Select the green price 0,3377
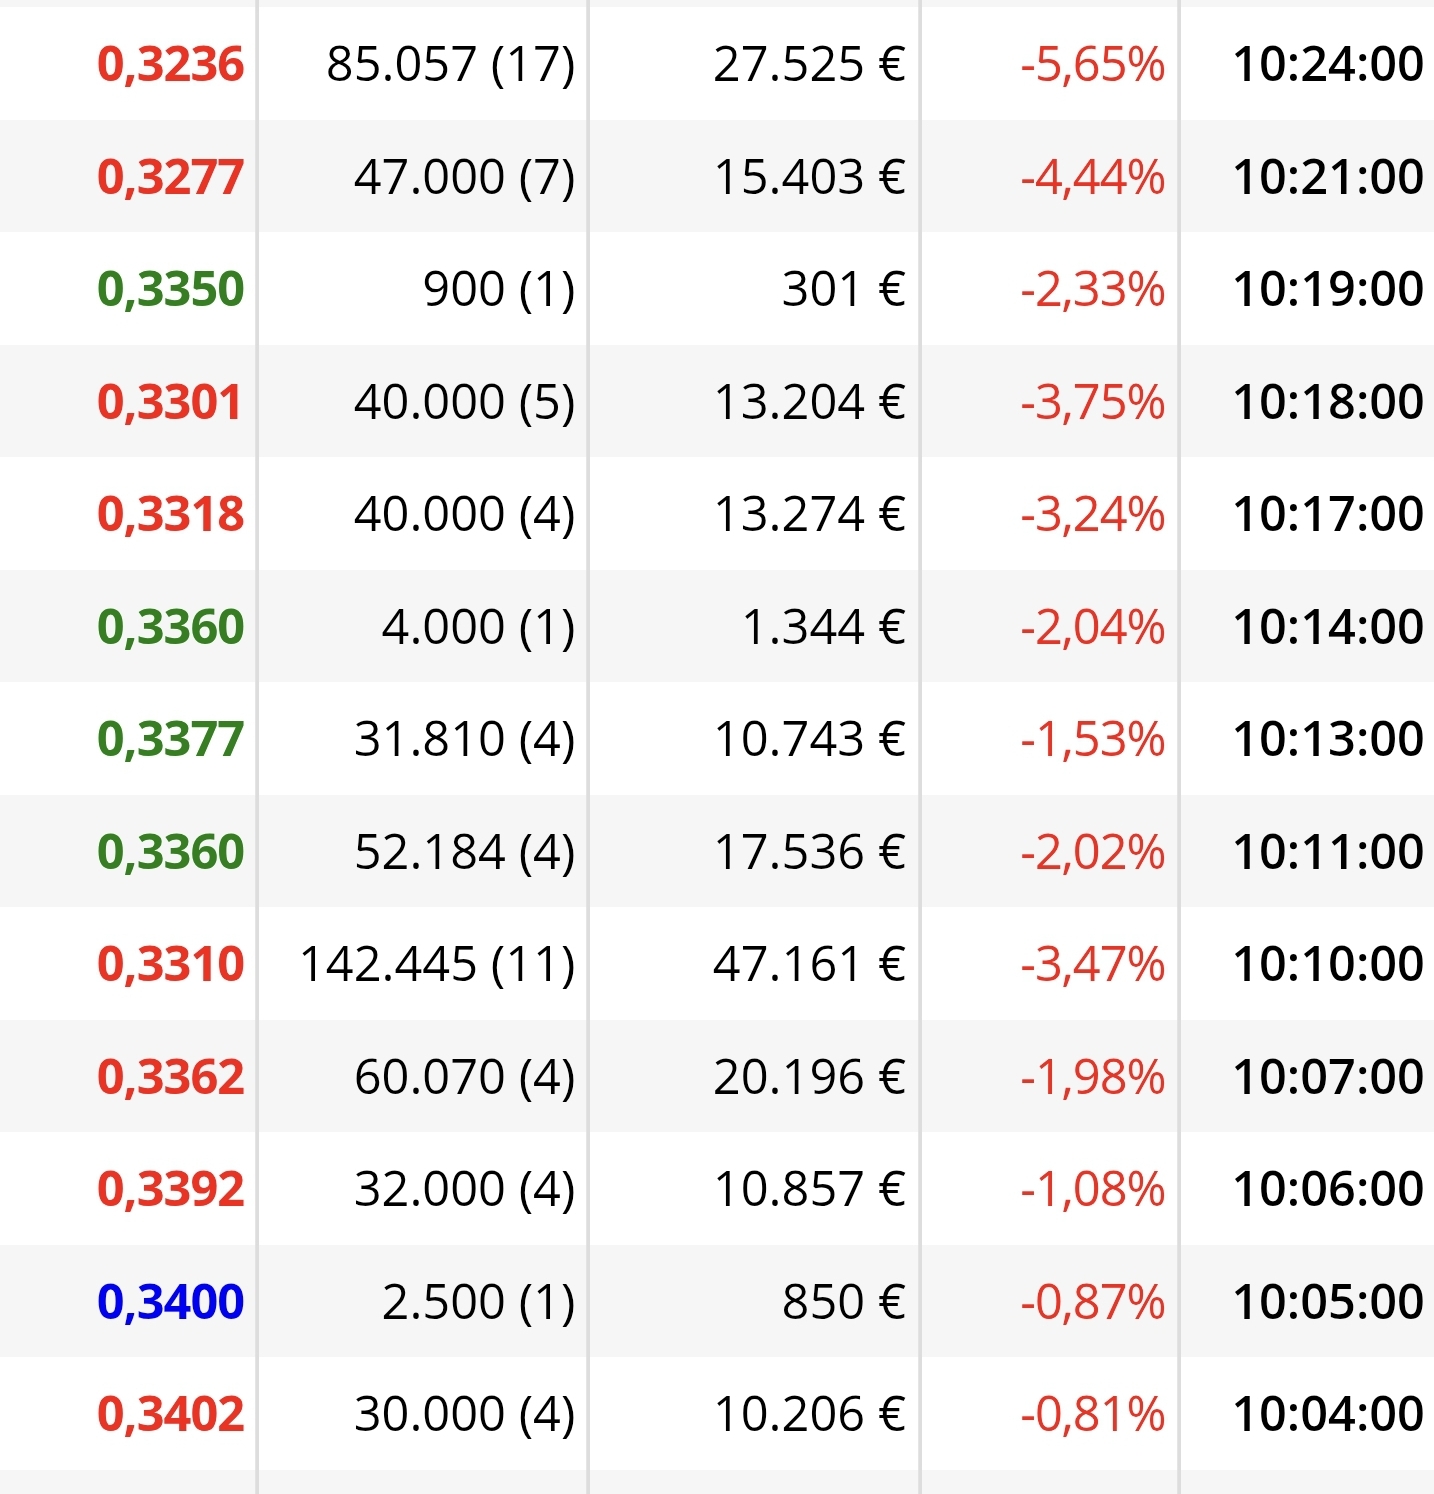The width and height of the screenshot is (1434, 1494). point(171,739)
